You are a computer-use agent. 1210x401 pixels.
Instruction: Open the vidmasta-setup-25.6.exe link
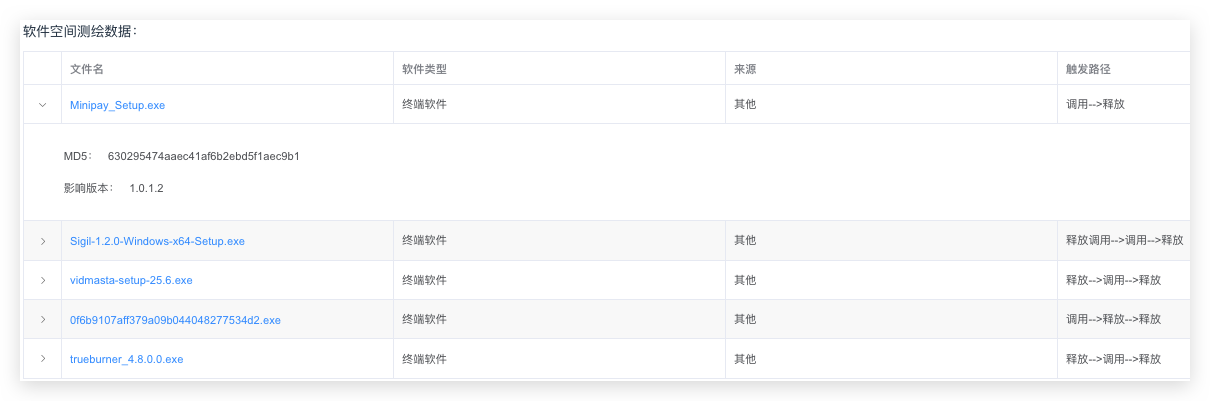point(131,280)
